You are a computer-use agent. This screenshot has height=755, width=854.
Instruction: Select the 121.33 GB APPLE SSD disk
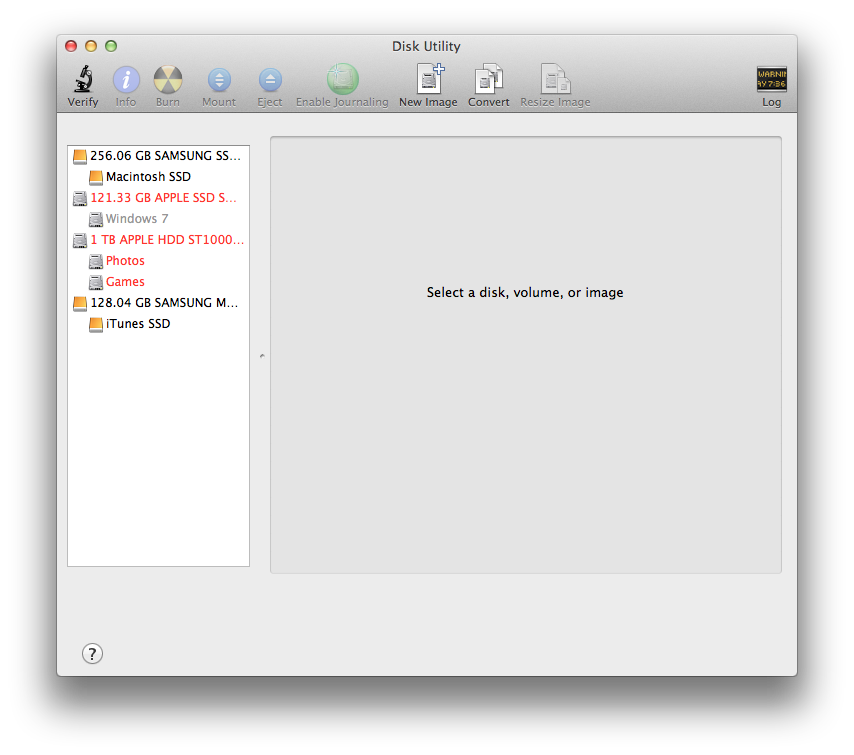pyautogui.click(x=158, y=198)
